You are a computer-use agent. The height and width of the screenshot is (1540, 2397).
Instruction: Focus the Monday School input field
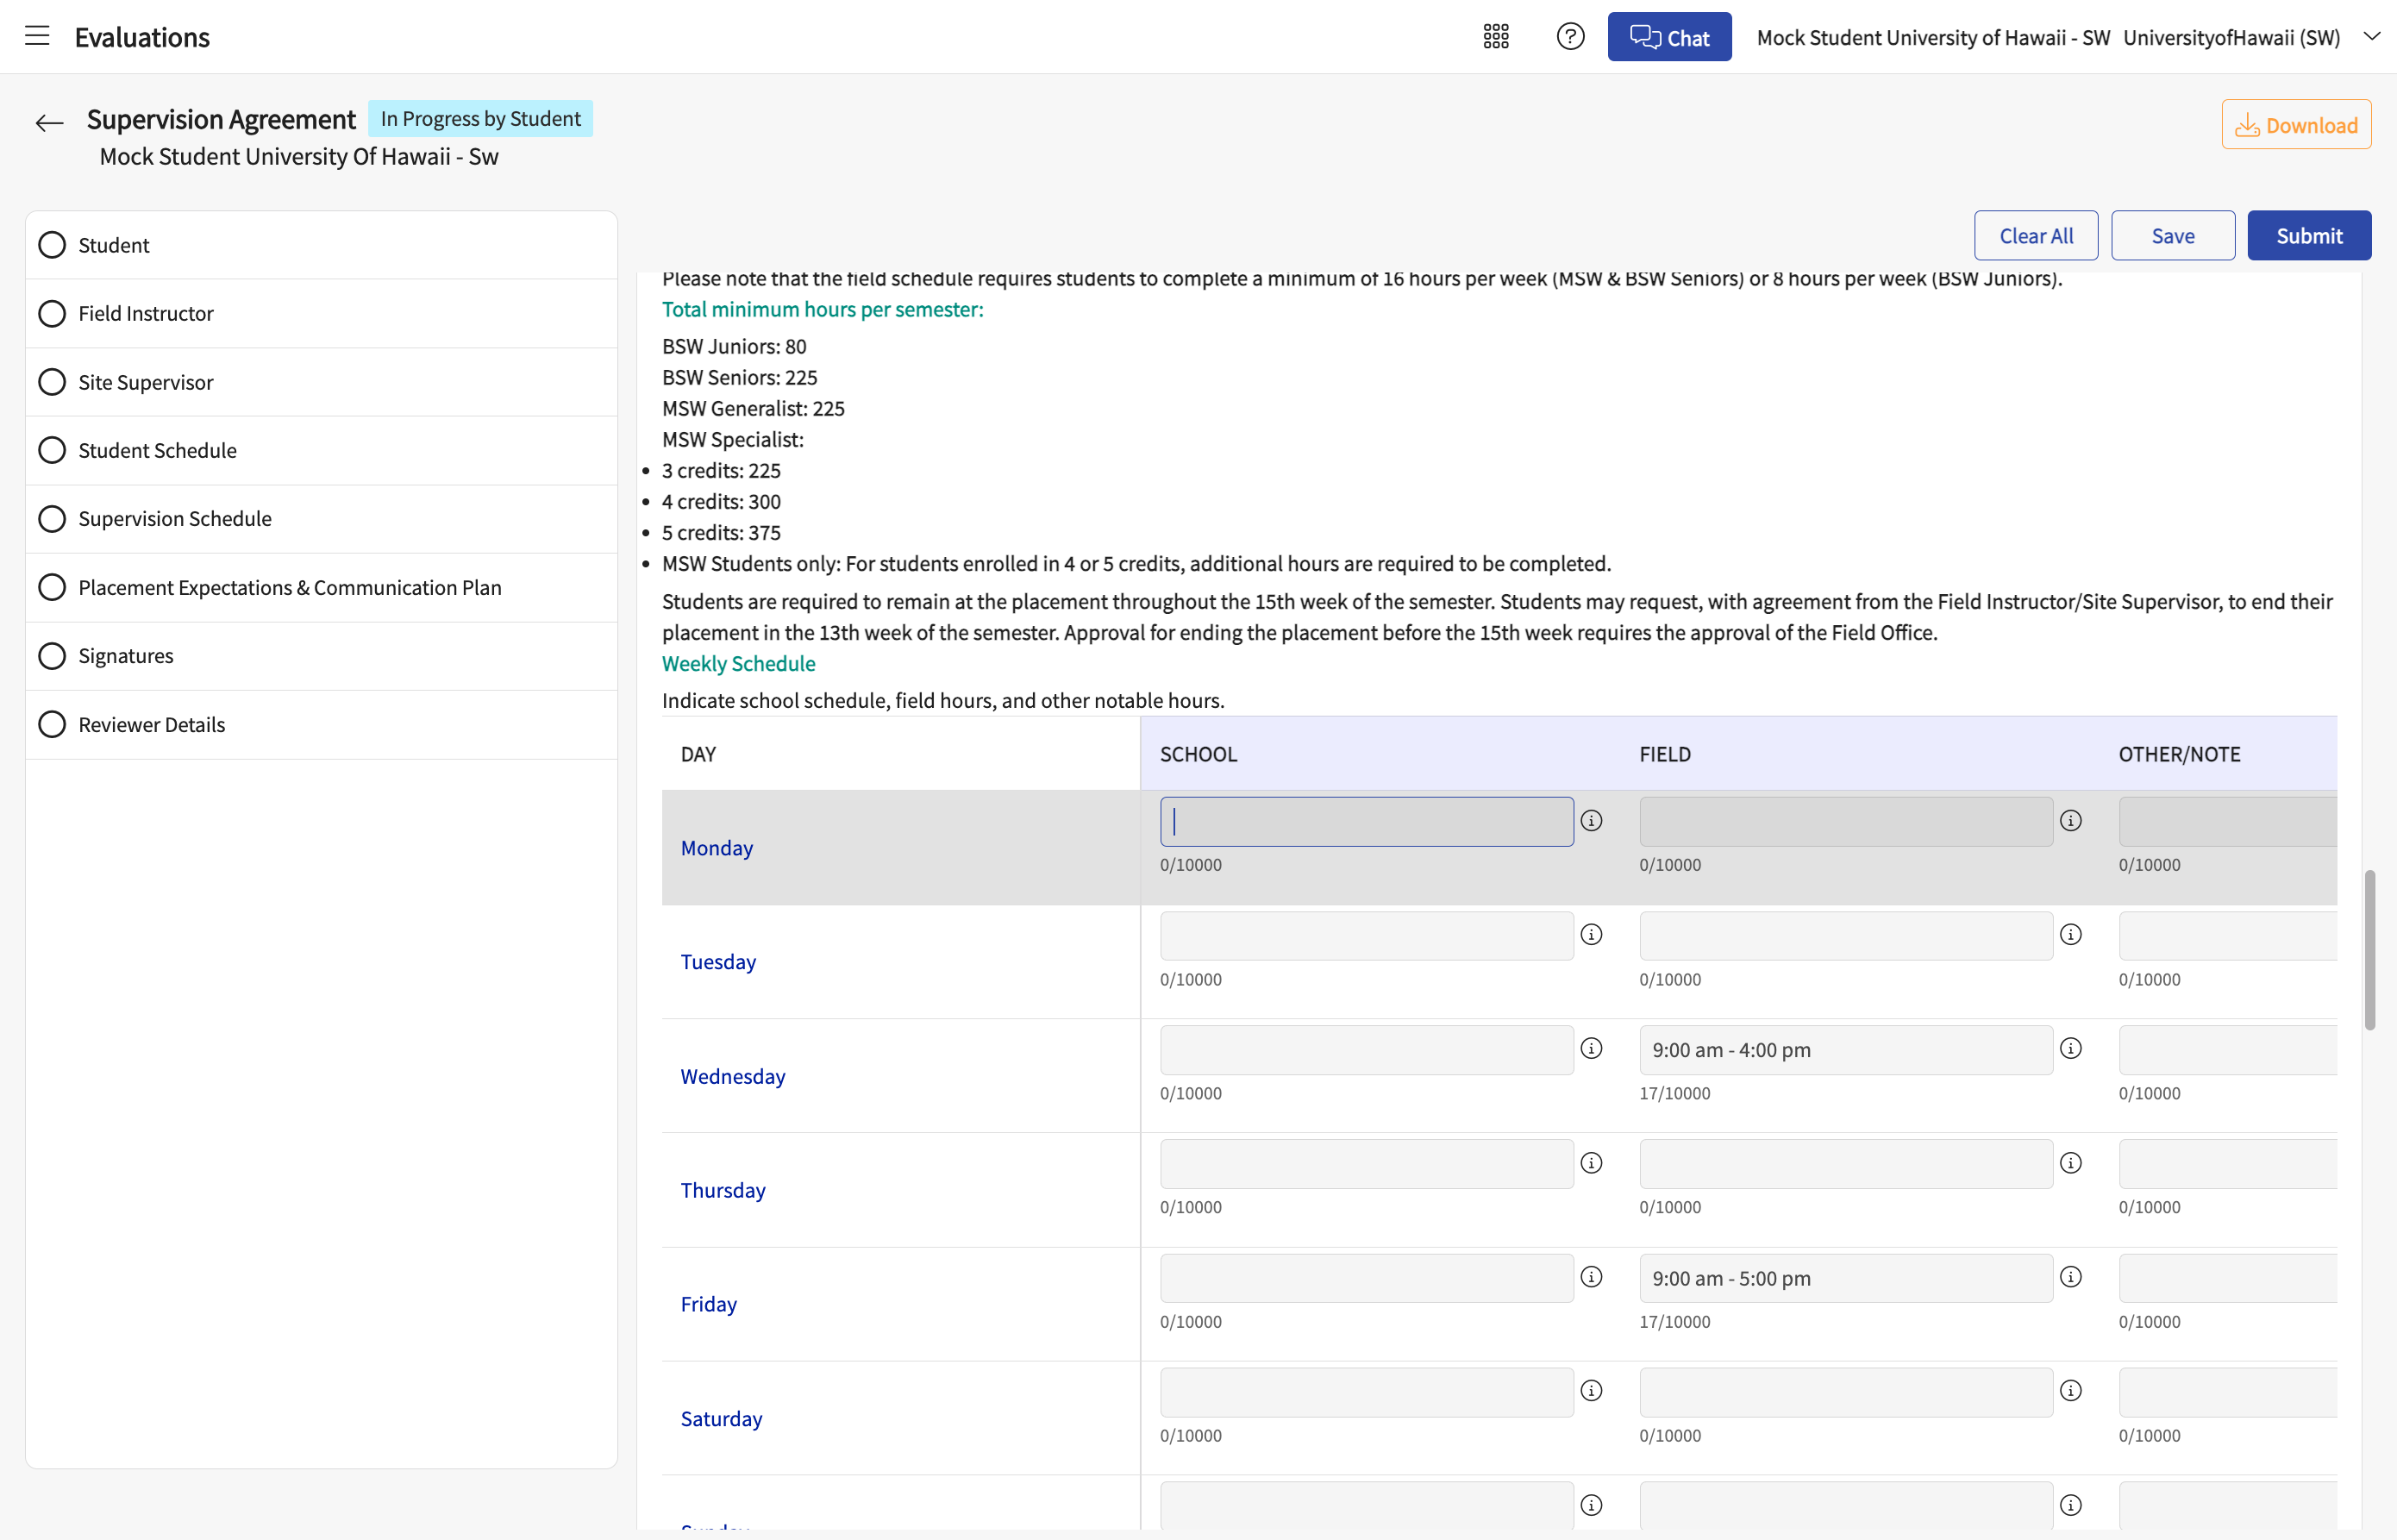pos(1366,822)
